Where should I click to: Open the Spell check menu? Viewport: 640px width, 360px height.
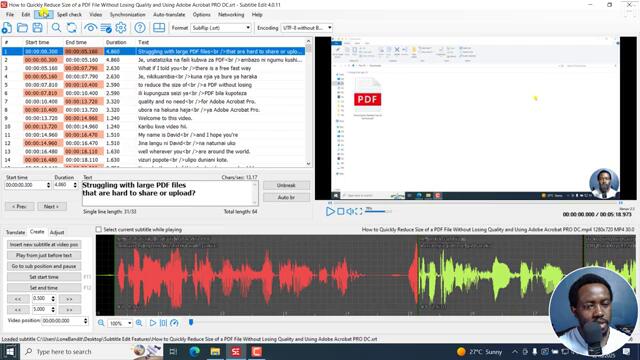click(69, 14)
